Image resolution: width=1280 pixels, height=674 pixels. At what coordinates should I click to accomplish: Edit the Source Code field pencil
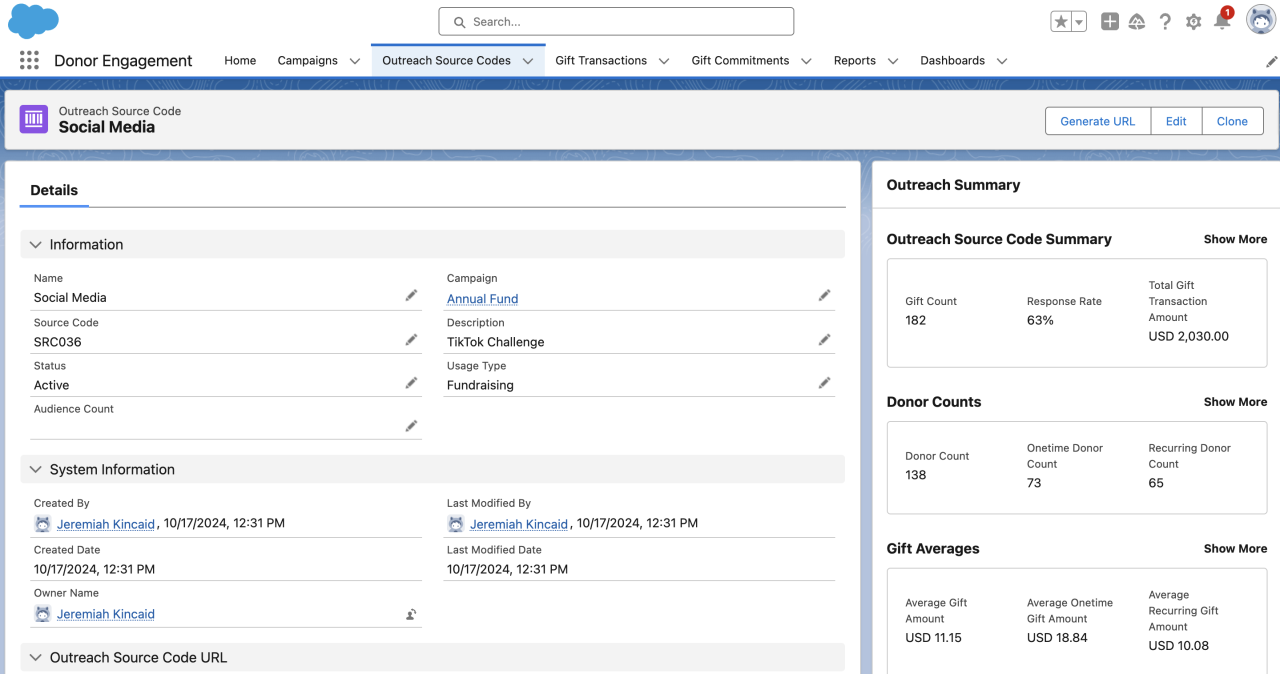(x=411, y=339)
